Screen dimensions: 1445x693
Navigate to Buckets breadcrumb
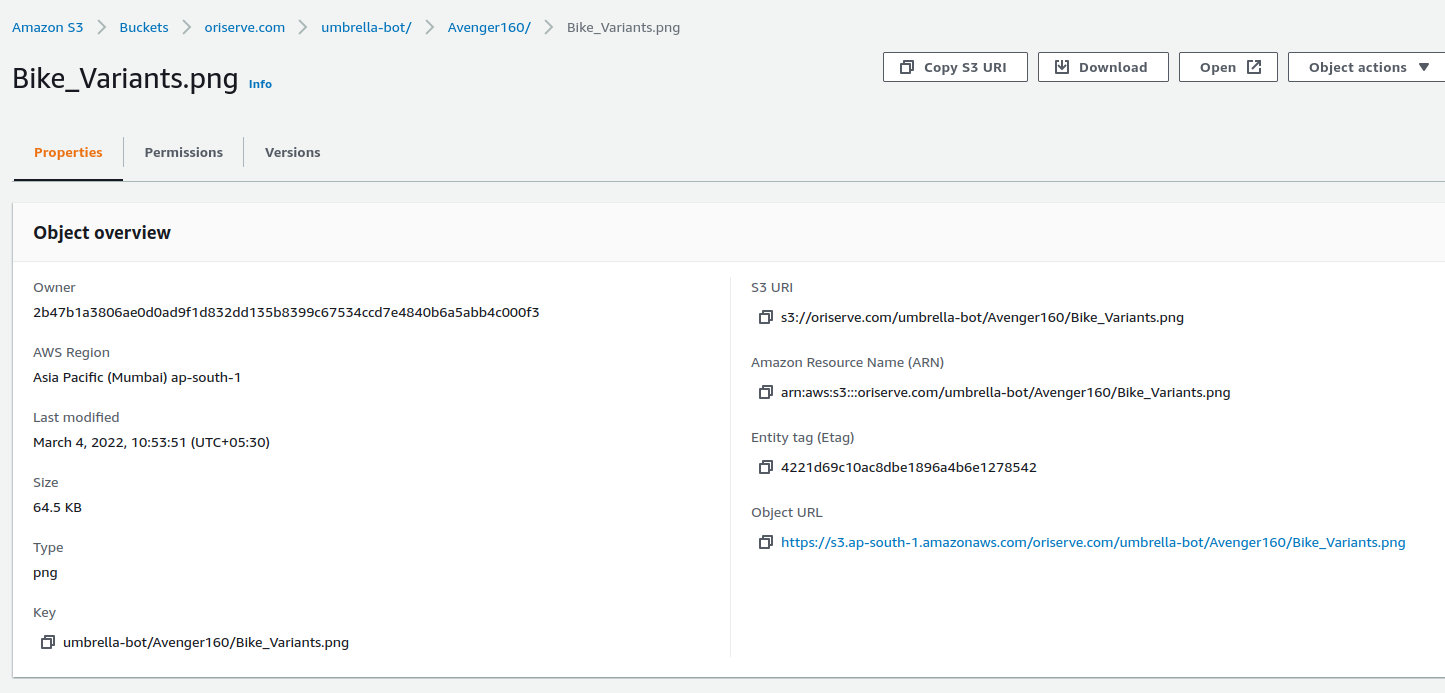[x=144, y=27]
